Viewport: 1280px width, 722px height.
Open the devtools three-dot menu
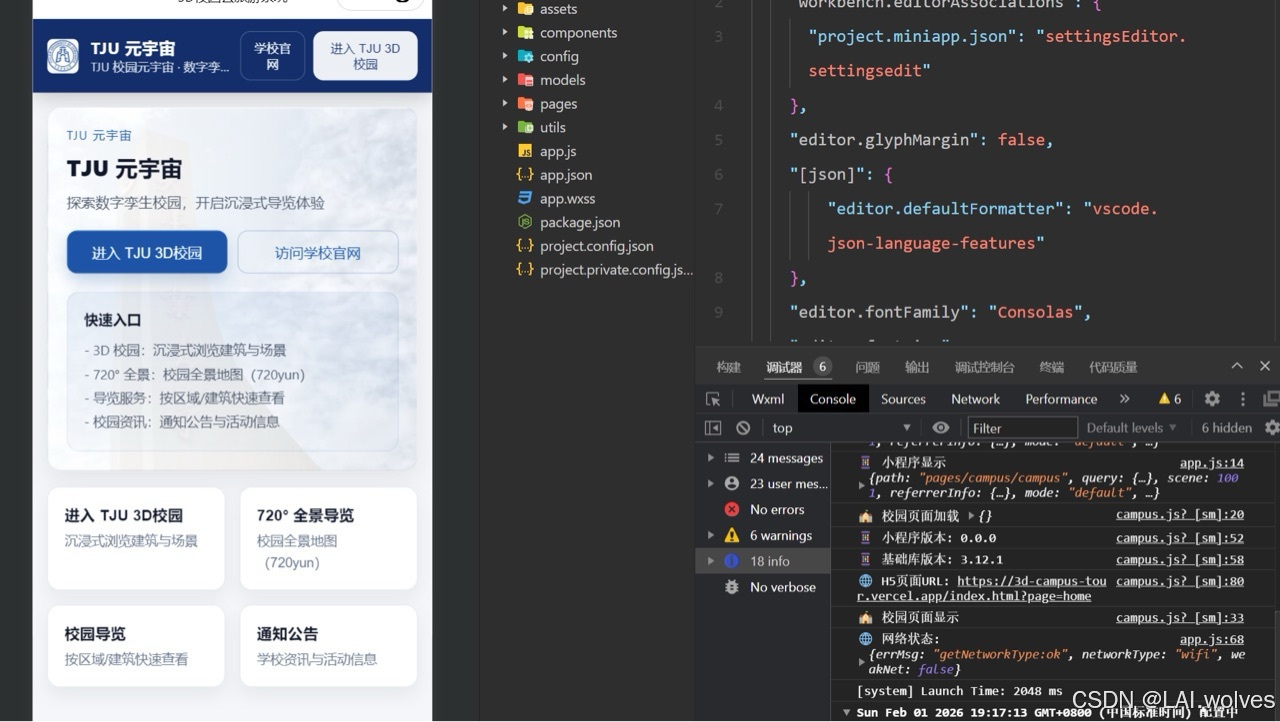click(1243, 399)
